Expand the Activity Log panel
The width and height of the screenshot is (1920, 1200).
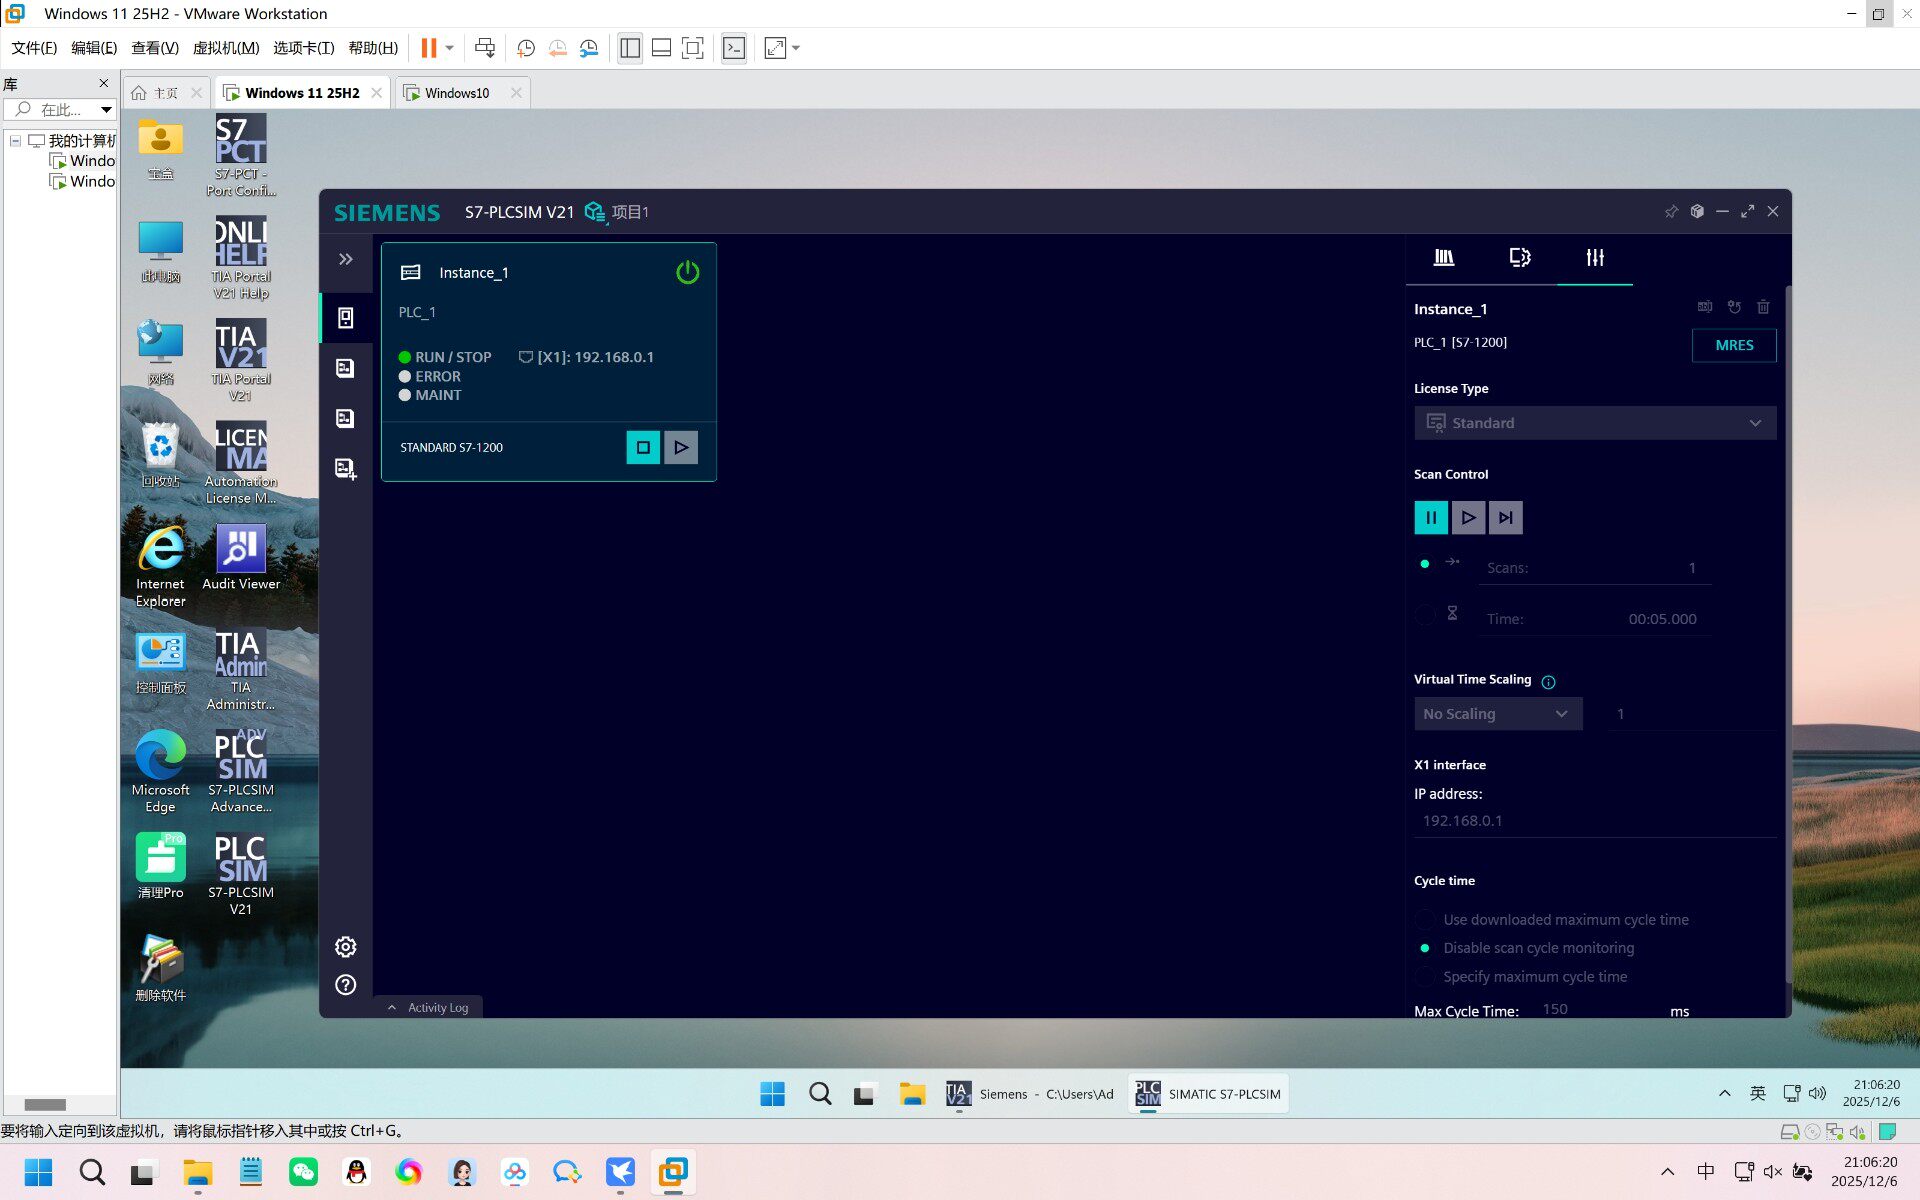(x=428, y=1007)
